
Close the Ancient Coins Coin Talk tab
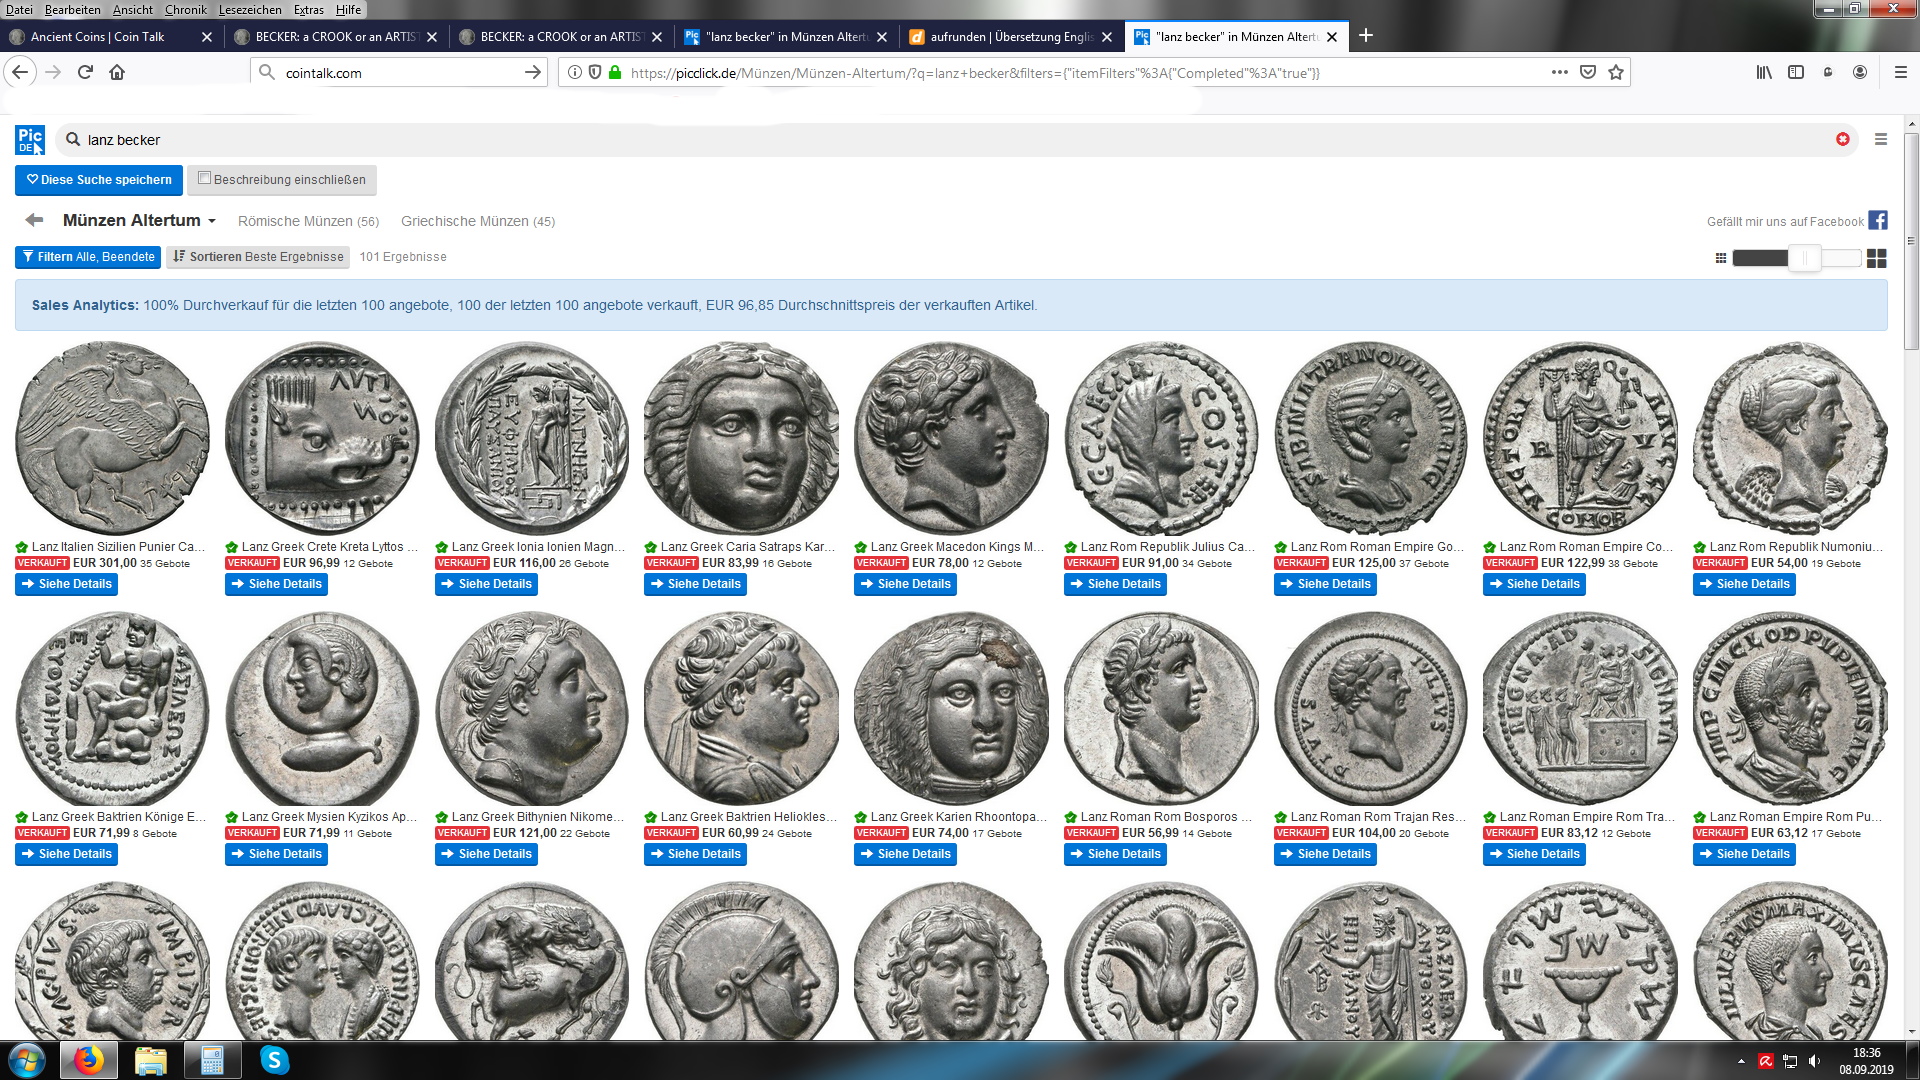click(206, 36)
